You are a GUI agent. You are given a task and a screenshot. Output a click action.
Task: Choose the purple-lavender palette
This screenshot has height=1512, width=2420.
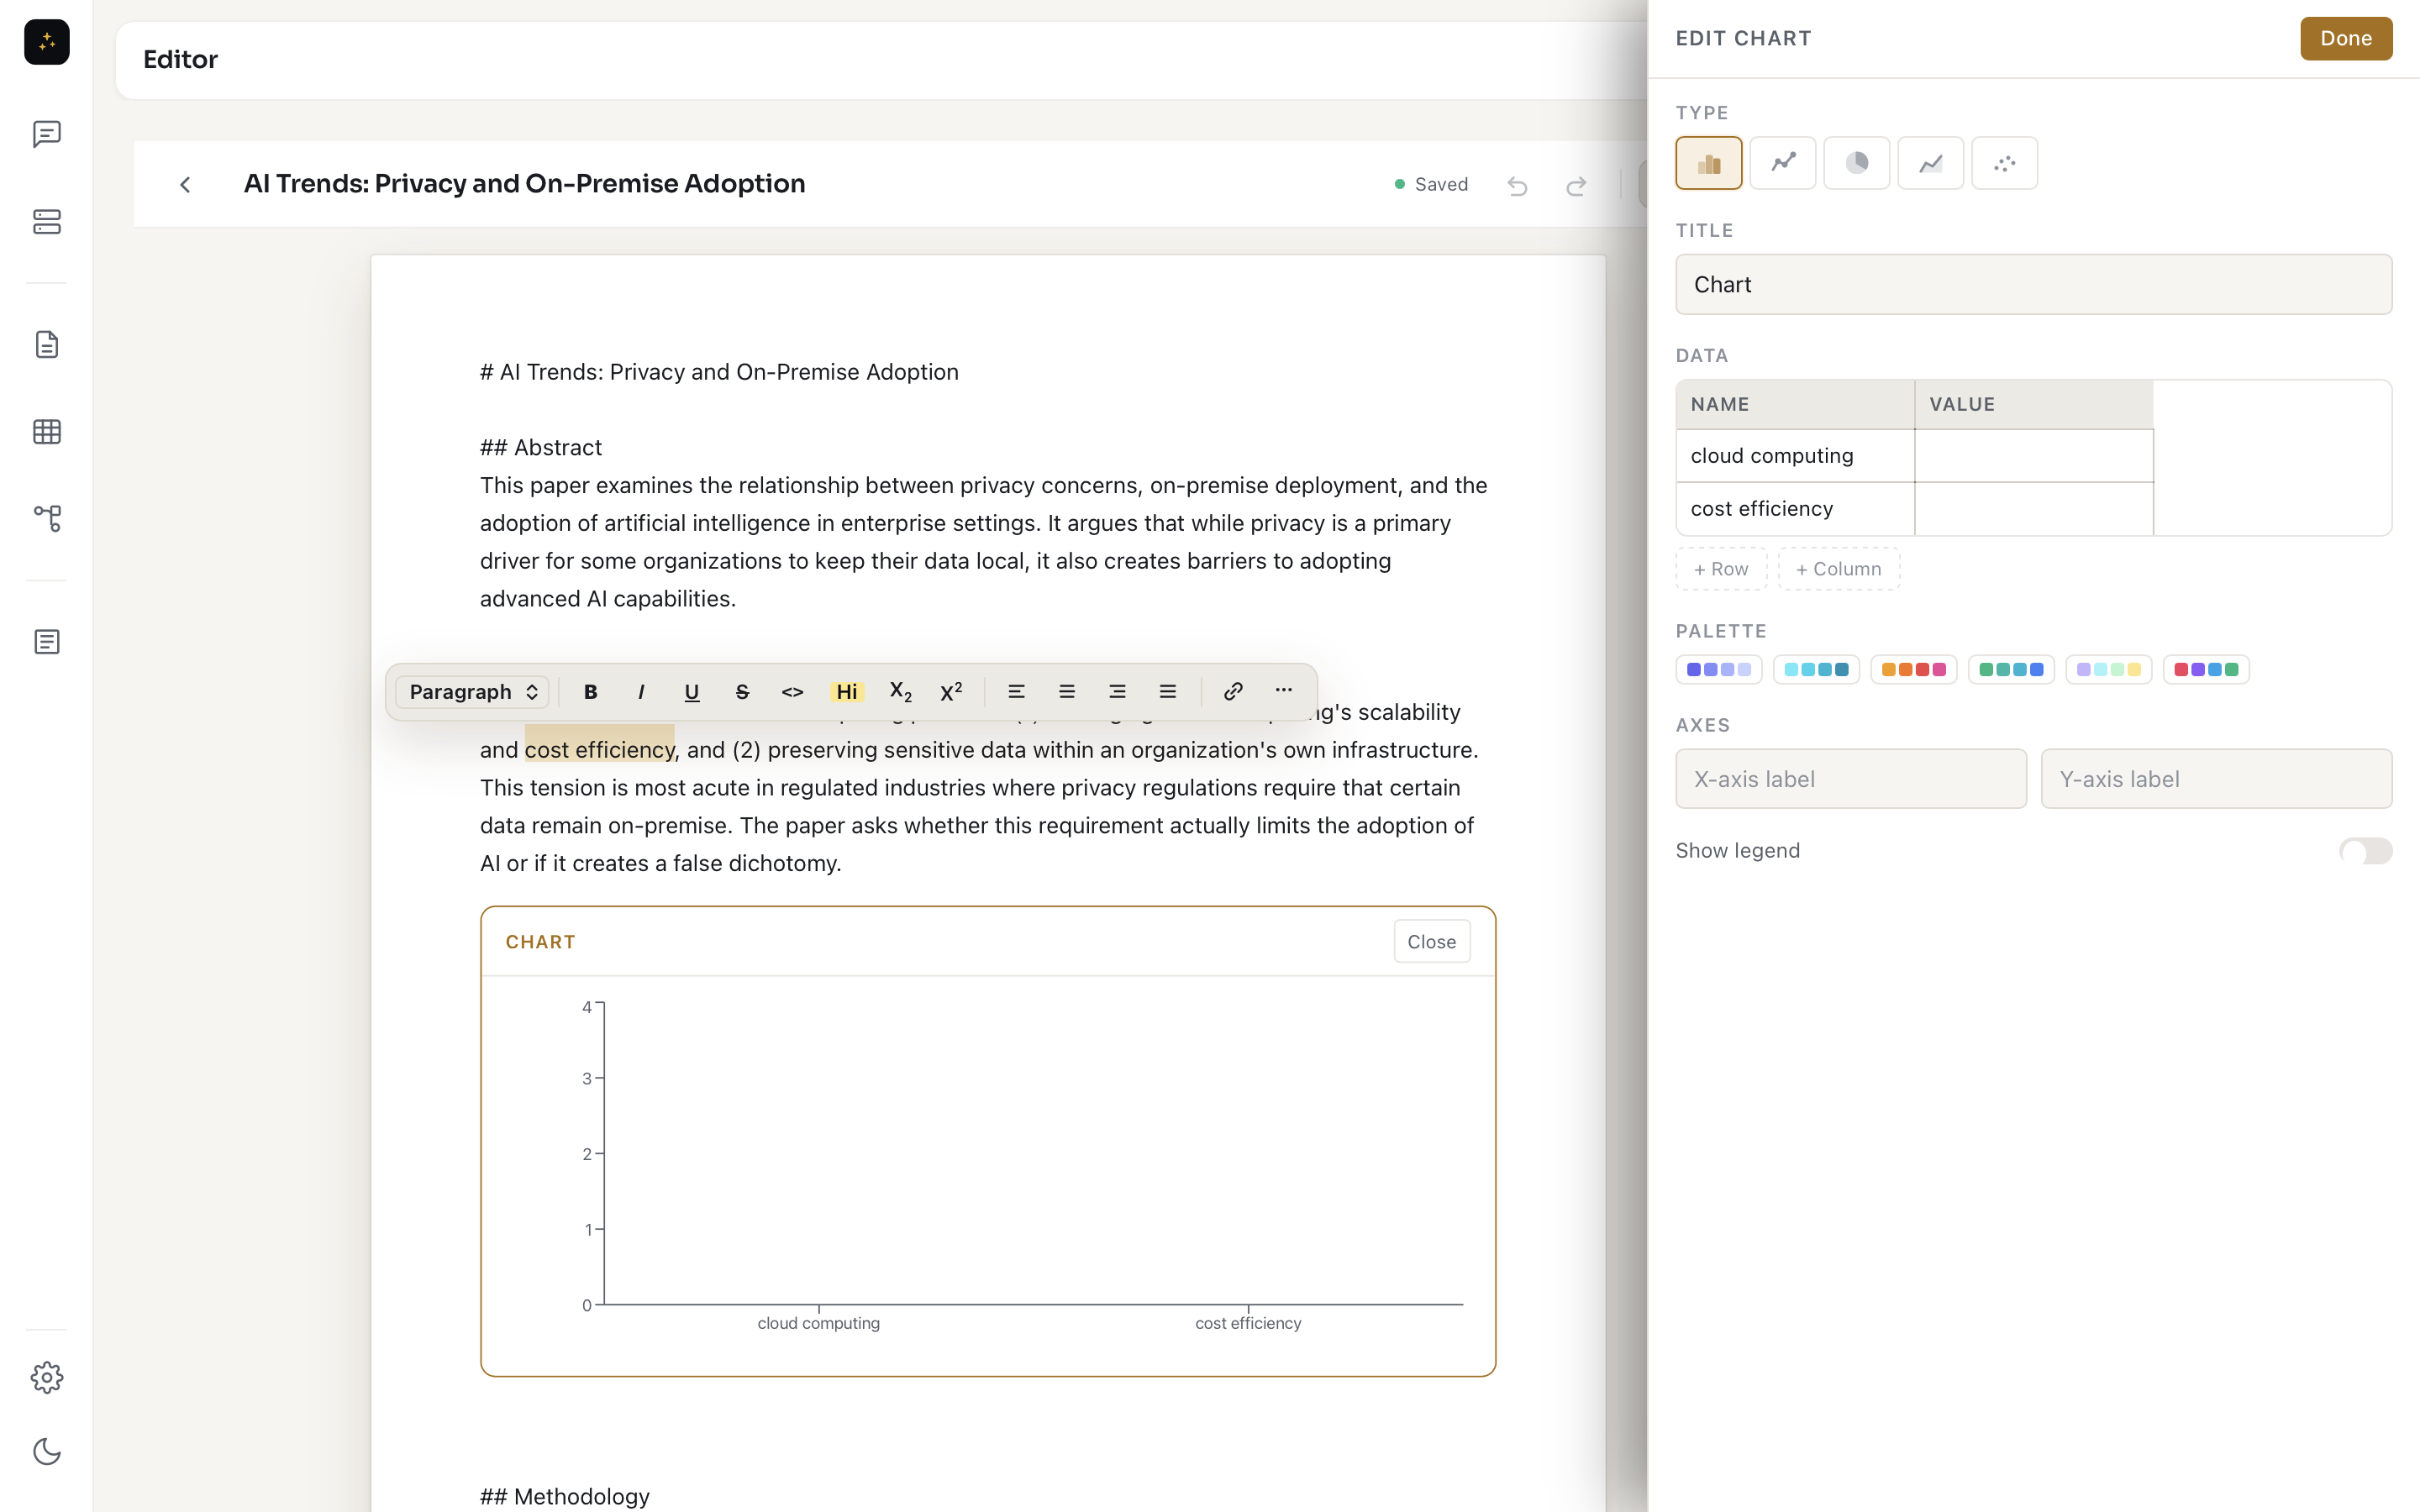(x=1719, y=669)
